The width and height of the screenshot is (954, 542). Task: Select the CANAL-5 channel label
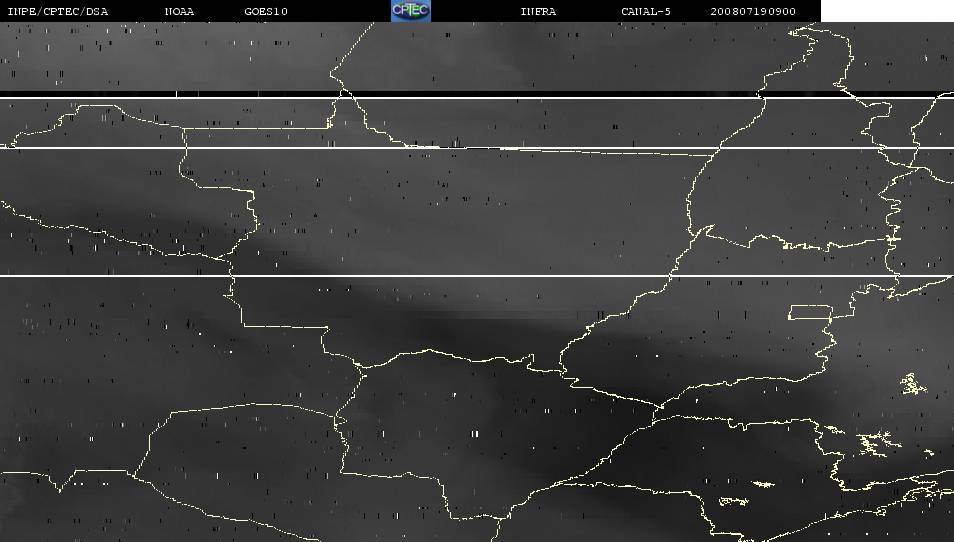click(646, 12)
